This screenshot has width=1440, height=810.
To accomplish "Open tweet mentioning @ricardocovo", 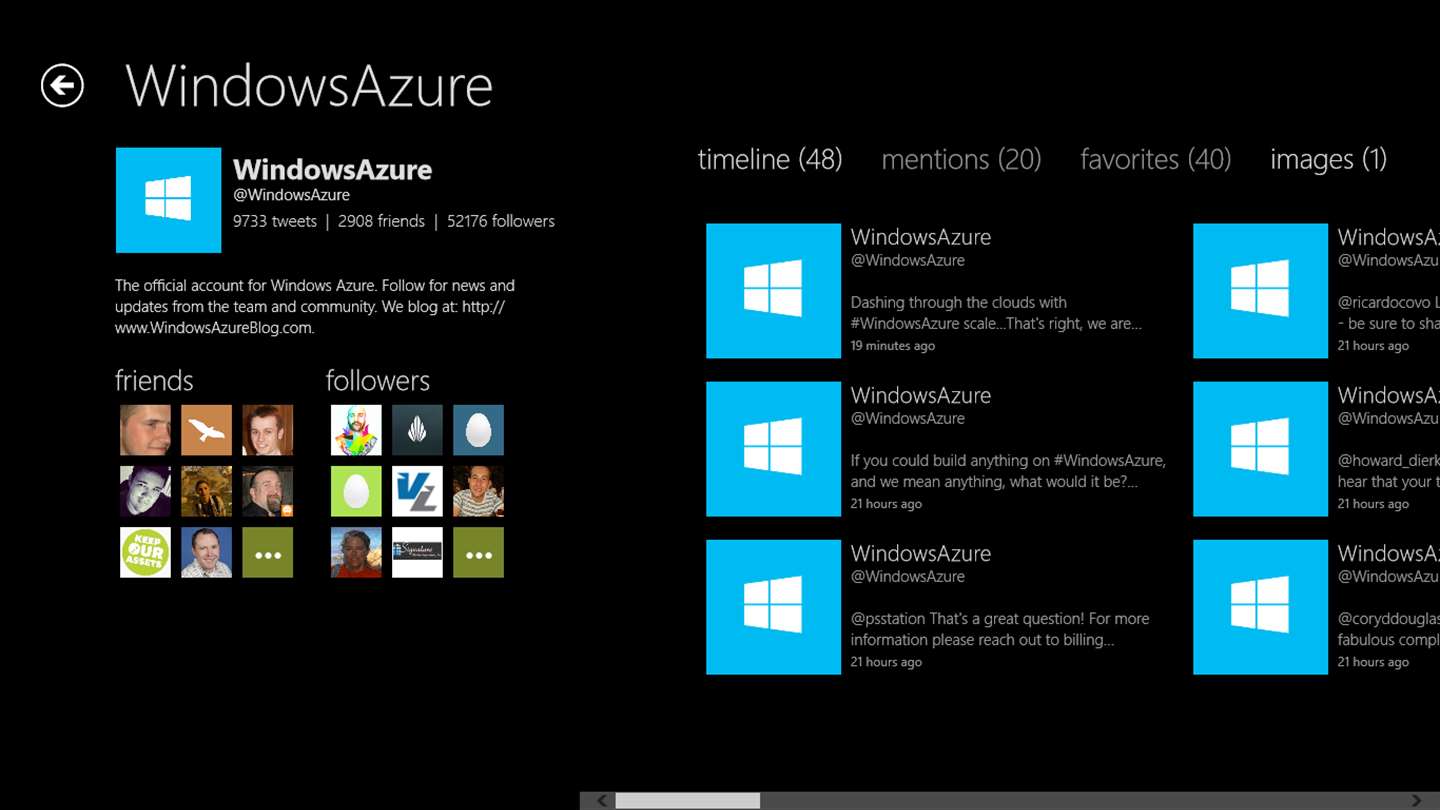I will click(1316, 291).
